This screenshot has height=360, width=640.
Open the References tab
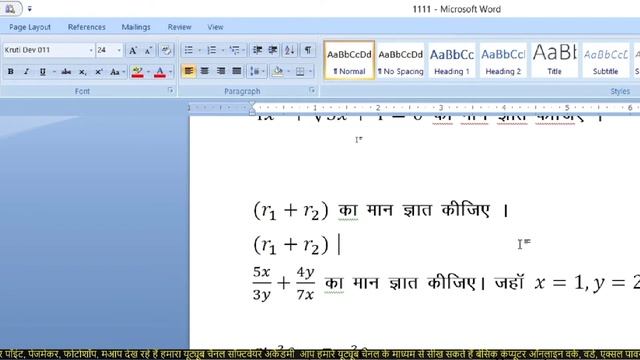[x=87, y=27]
